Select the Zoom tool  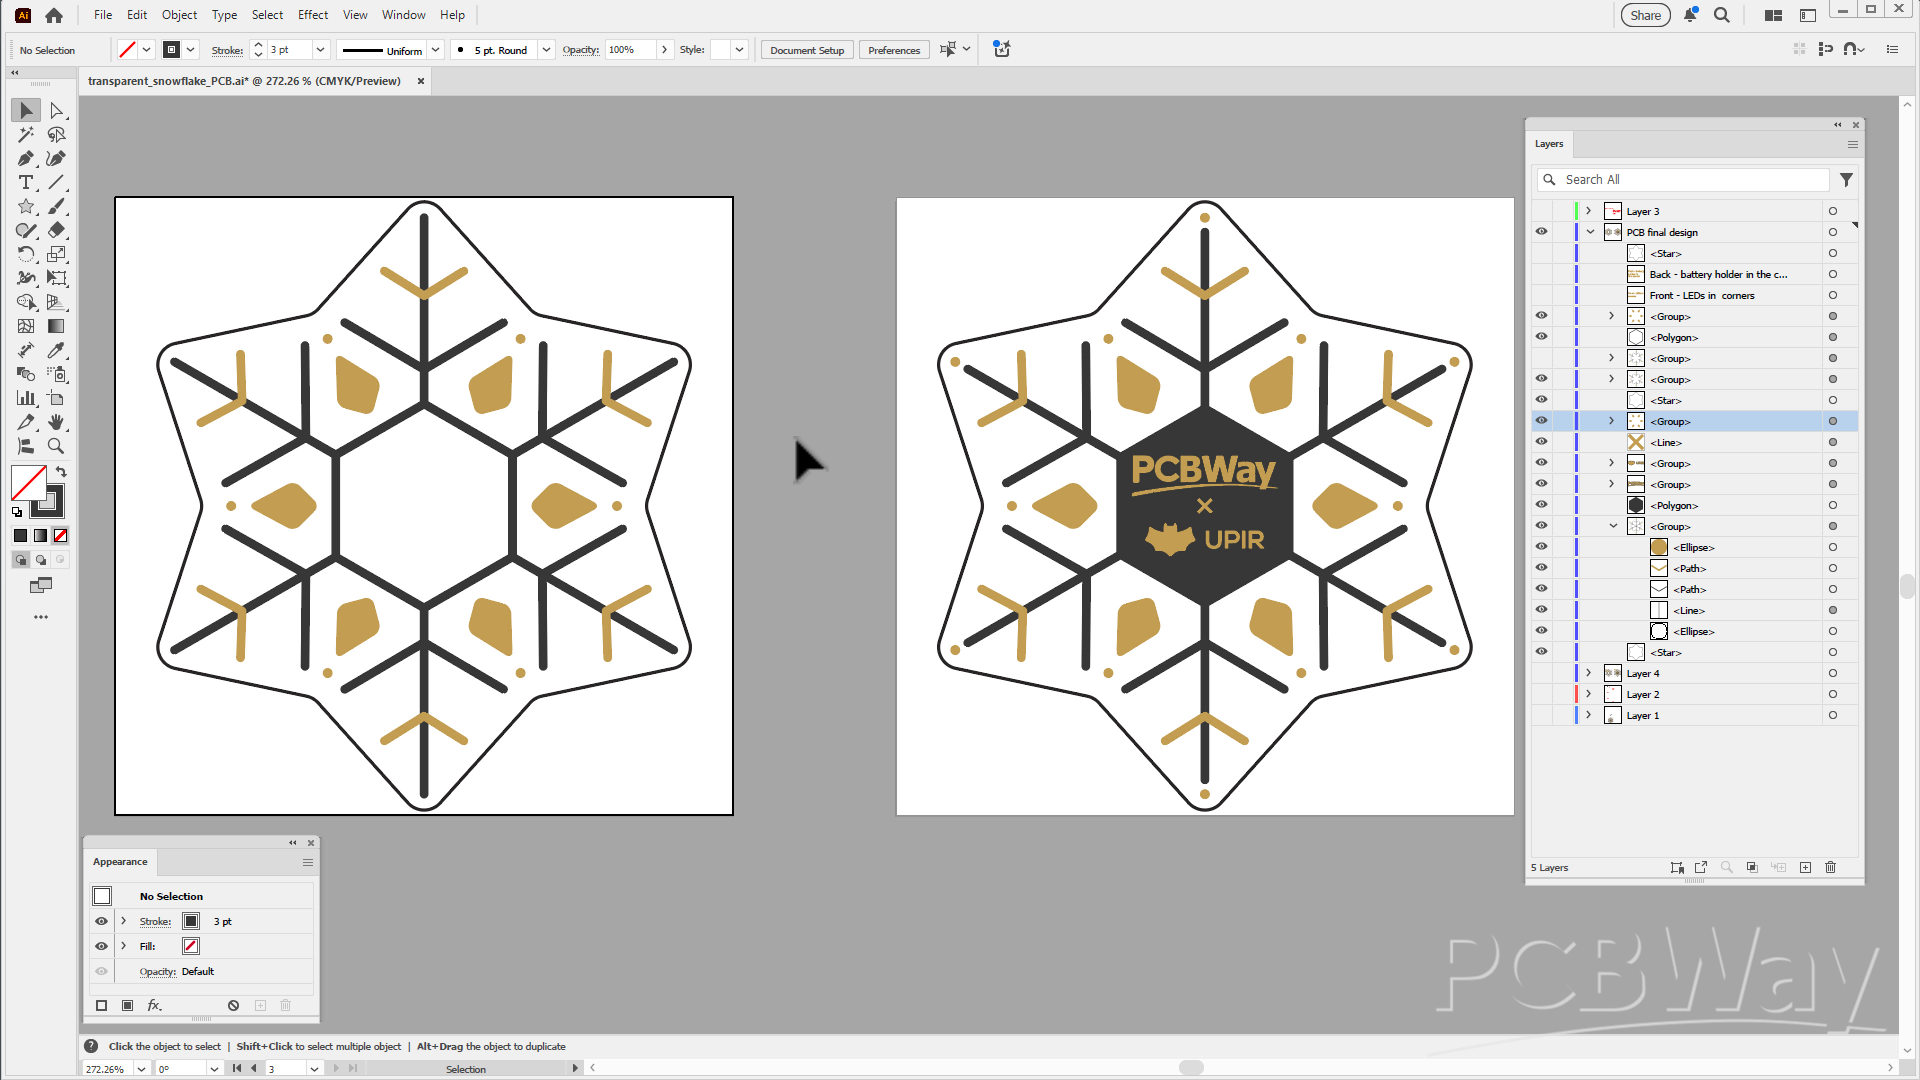[x=56, y=447]
